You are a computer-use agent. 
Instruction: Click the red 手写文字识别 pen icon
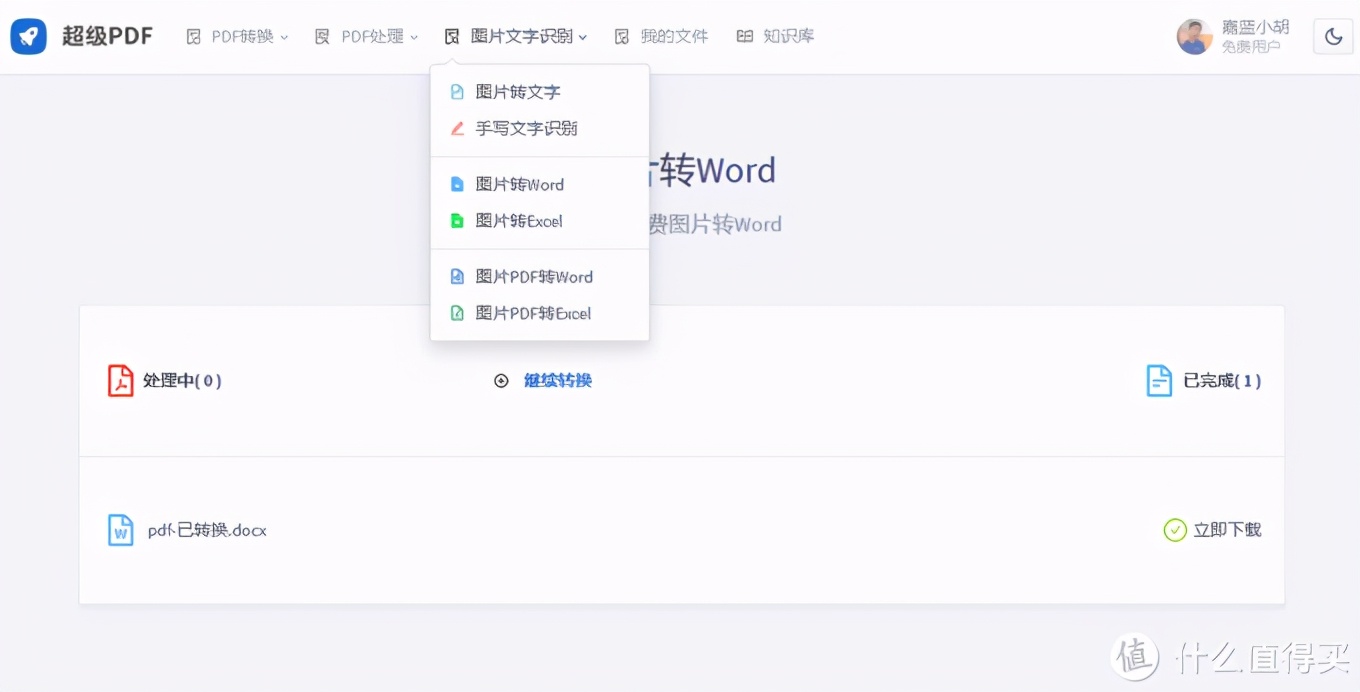[458, 128]
